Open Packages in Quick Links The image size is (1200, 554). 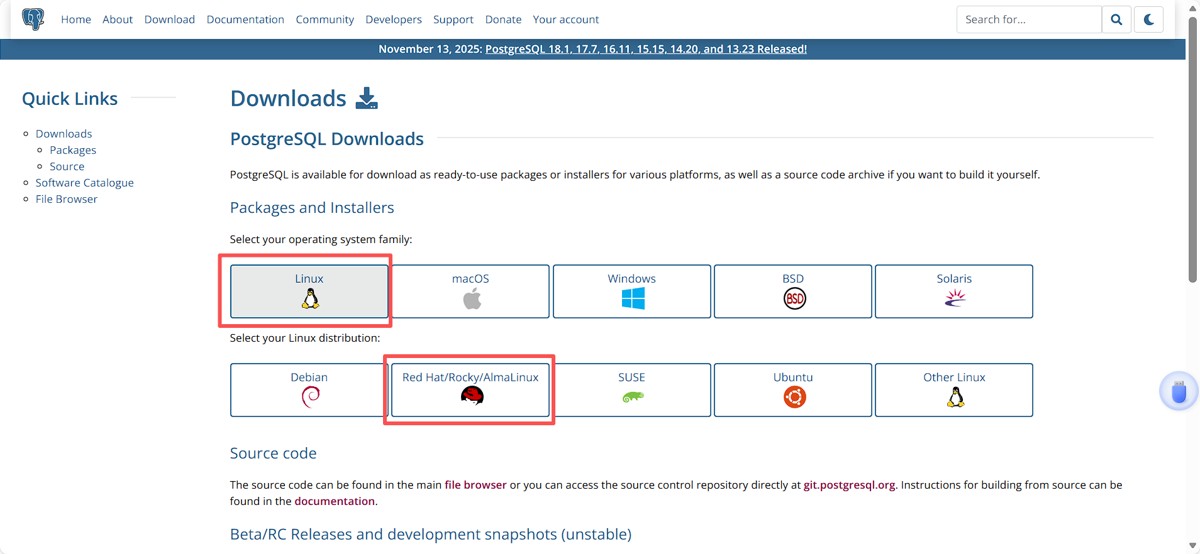(73, 150)
